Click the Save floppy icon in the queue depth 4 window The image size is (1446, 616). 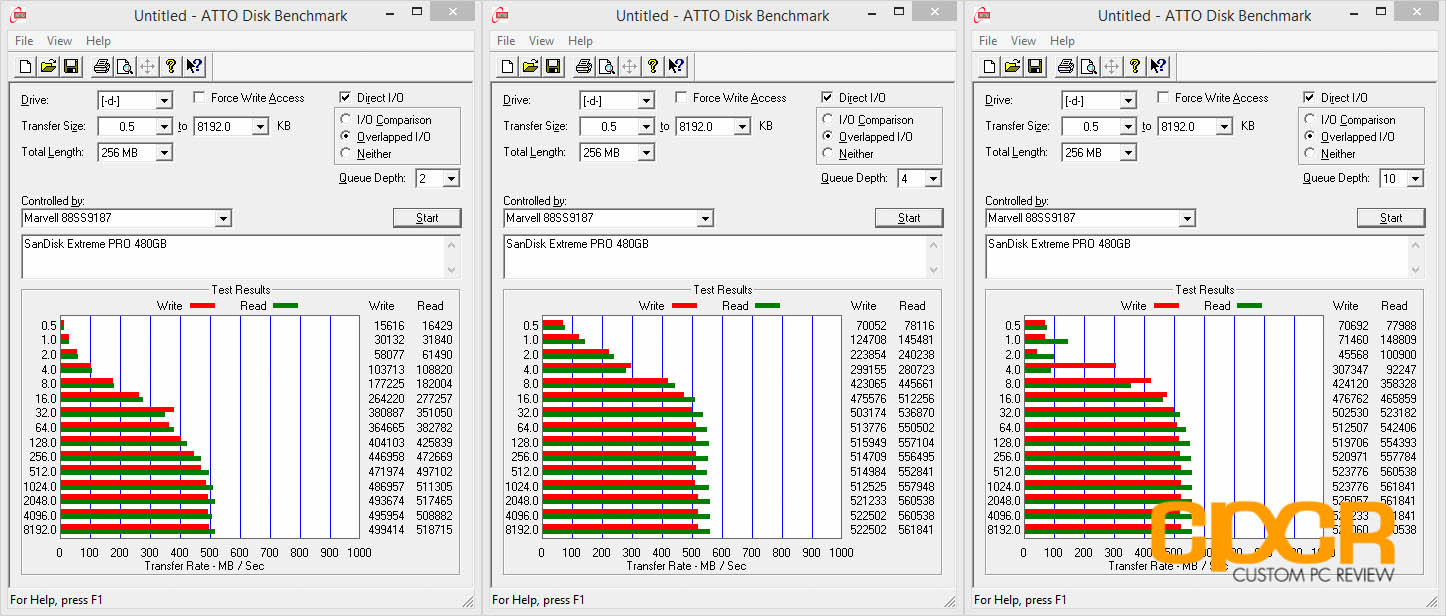point(553,67)
